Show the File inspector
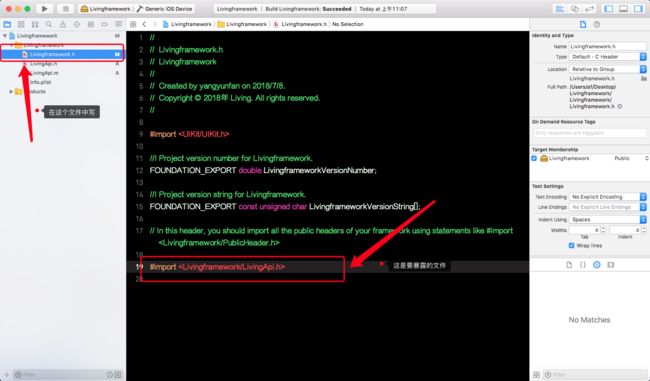 click(583, 24)
